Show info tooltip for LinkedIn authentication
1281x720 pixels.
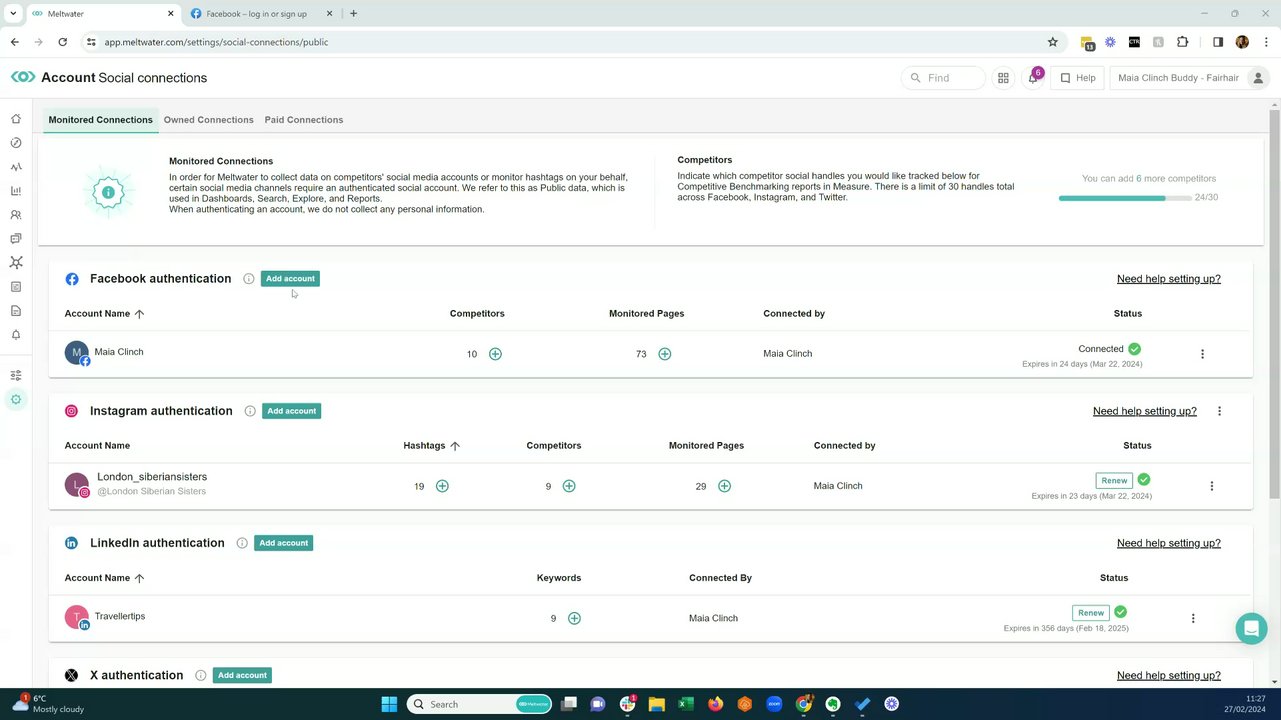click(x=242, y=543)
